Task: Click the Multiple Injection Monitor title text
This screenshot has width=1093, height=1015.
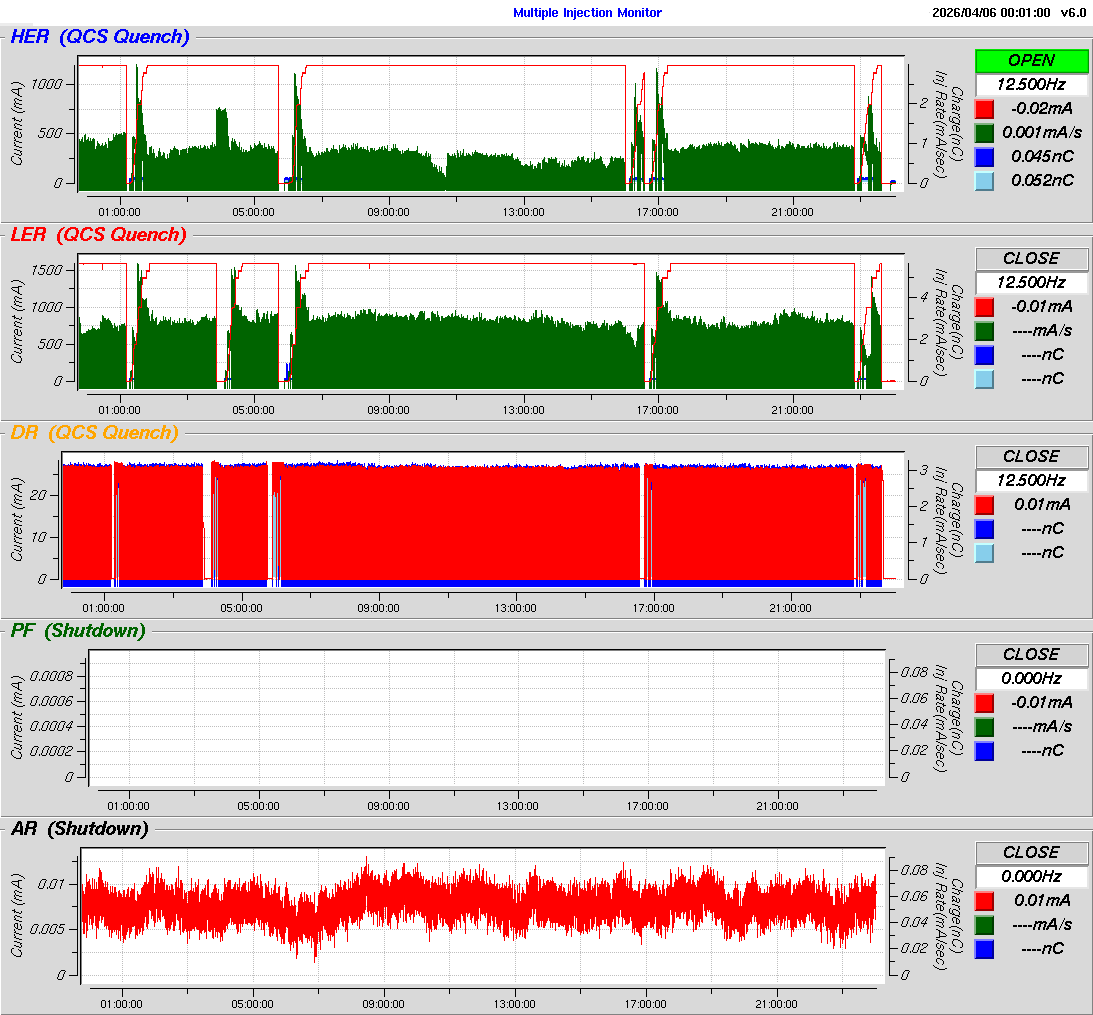Action: click(x=587, y=13)
